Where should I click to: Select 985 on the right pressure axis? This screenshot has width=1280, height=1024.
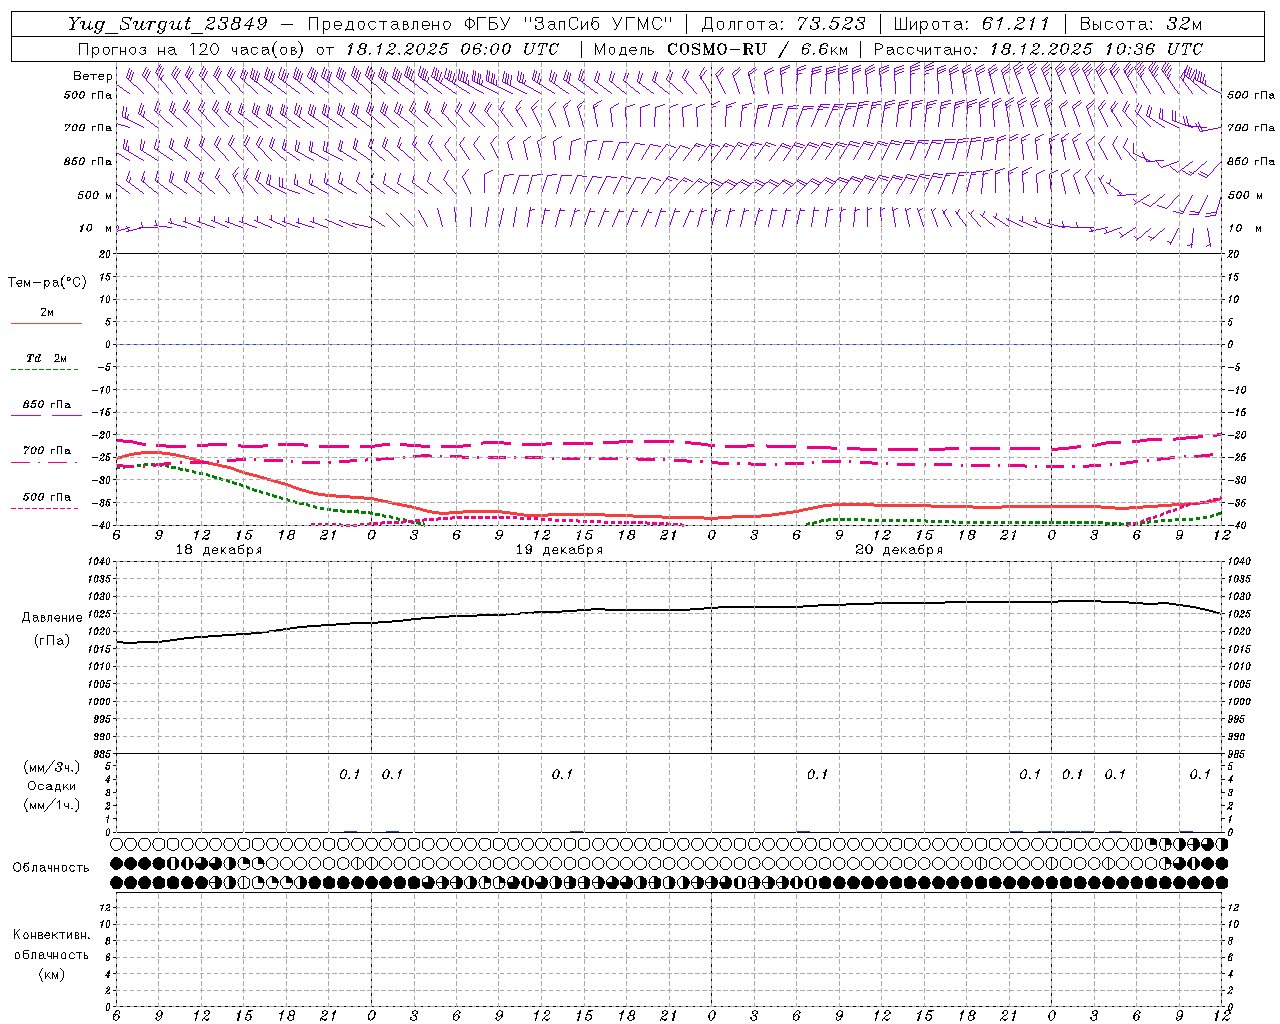tap(1238, 754)
